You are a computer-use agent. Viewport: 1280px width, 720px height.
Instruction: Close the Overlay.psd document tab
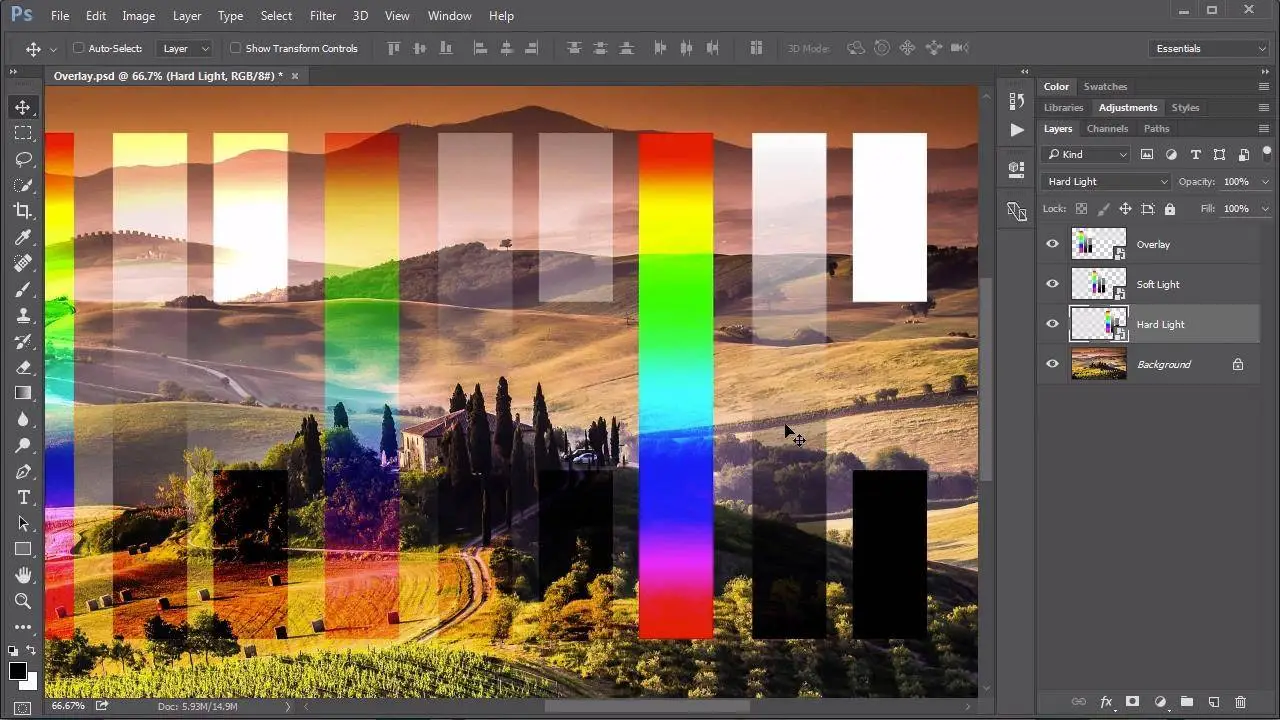click(x=294, y=76)
